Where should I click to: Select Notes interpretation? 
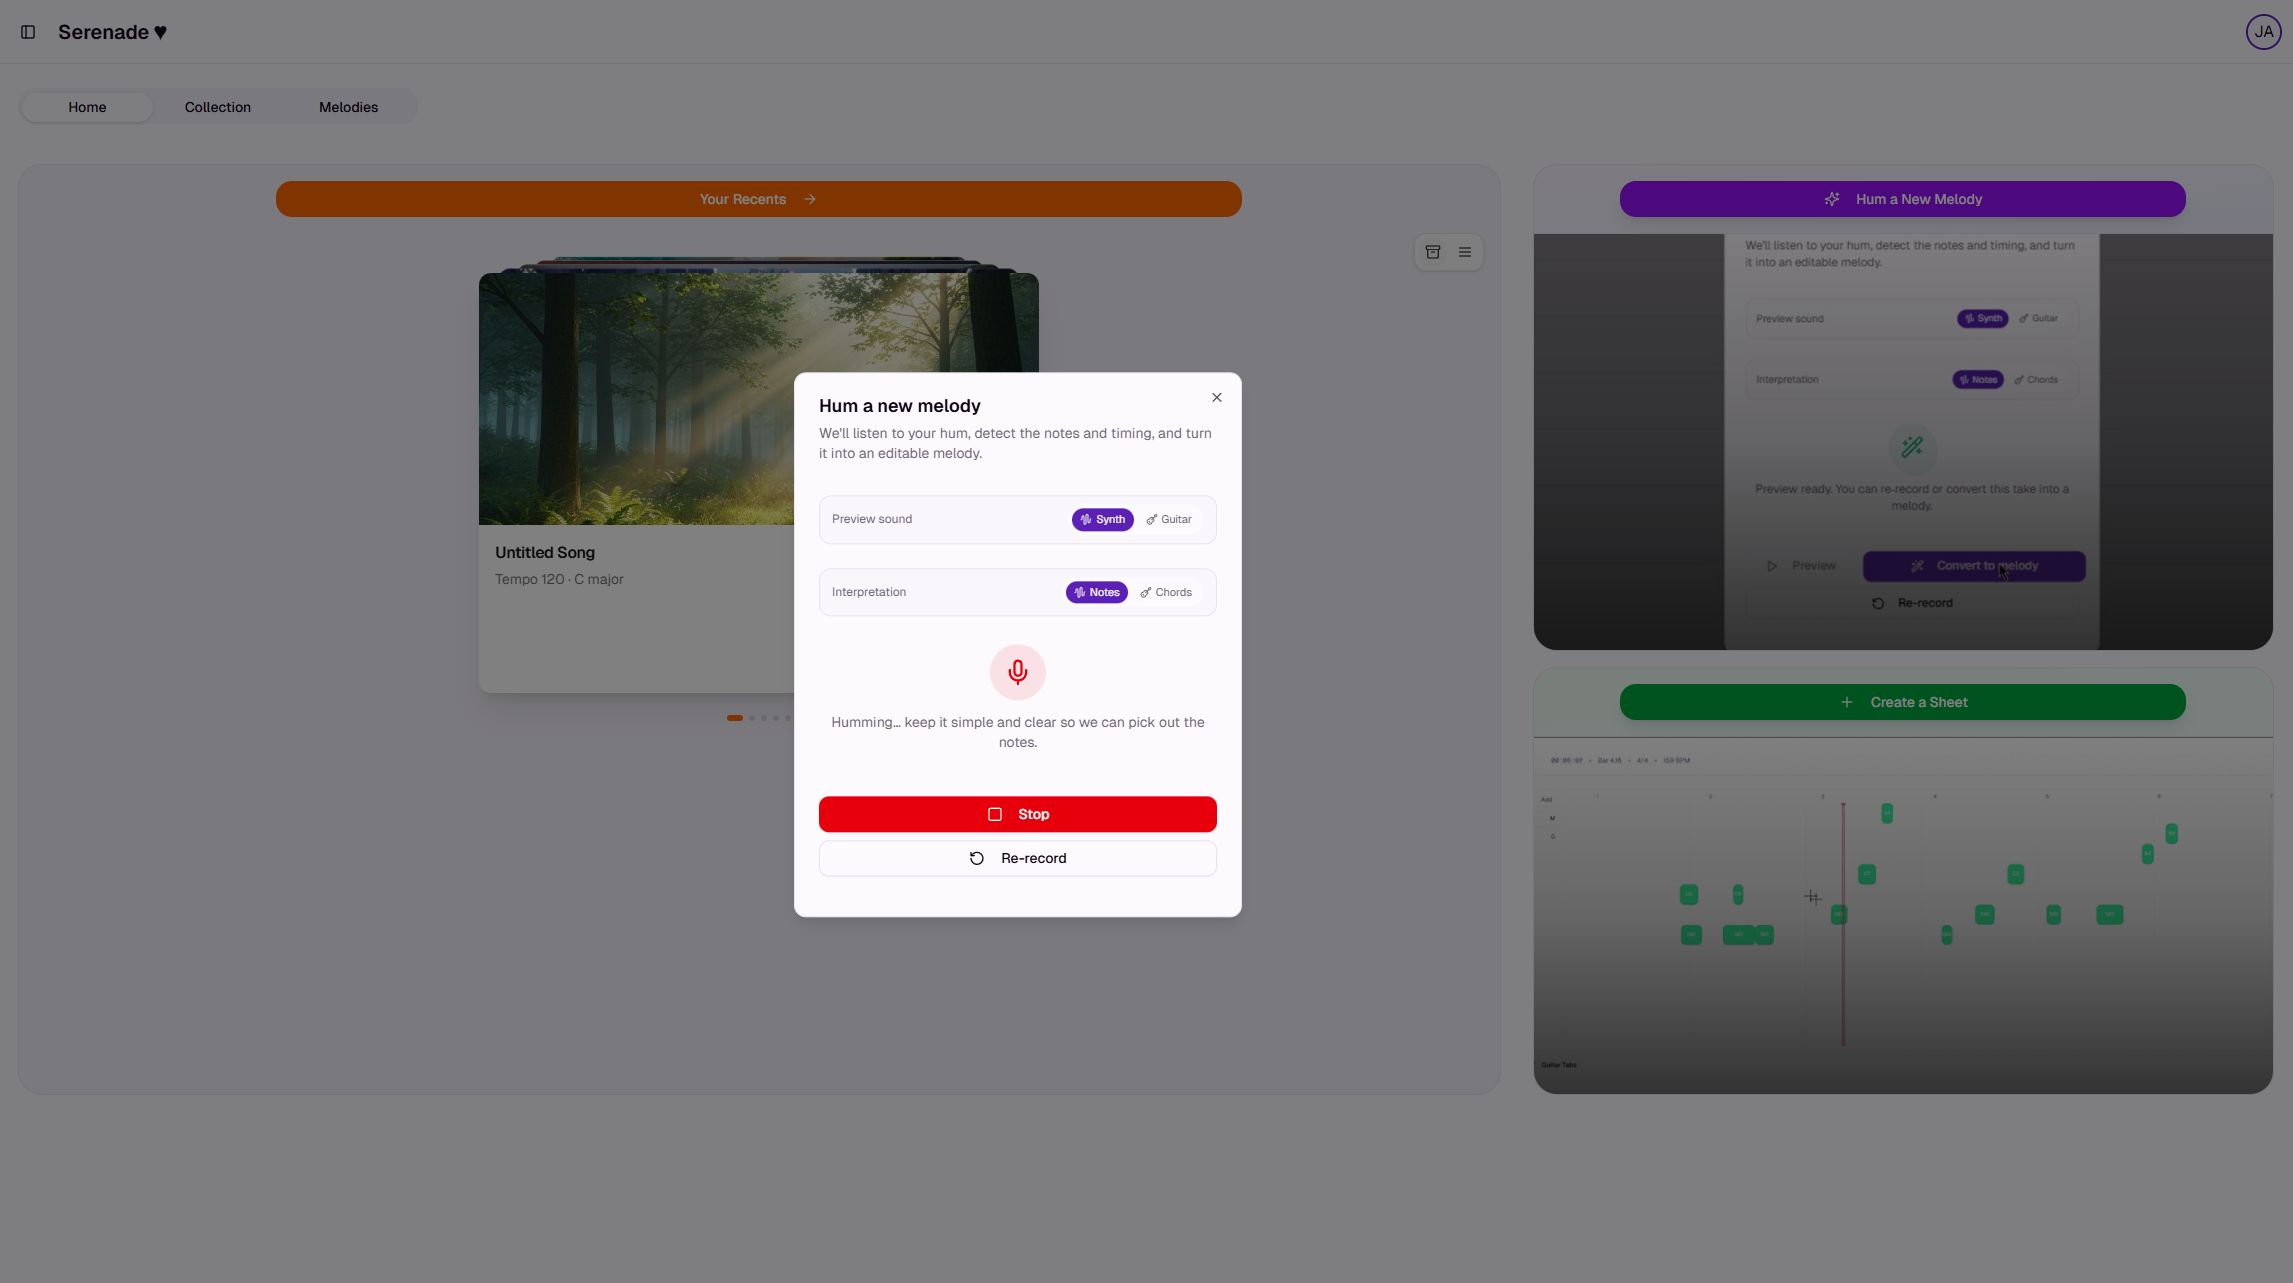click(1096, 593)
